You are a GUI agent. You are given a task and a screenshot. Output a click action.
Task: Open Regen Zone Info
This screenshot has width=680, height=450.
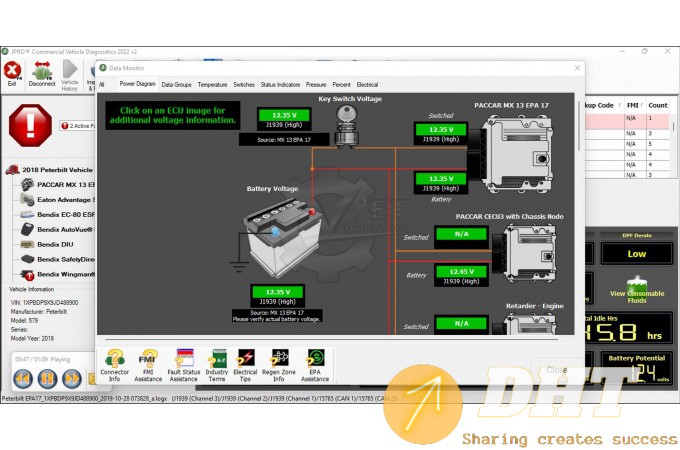(x=278, y=365)
